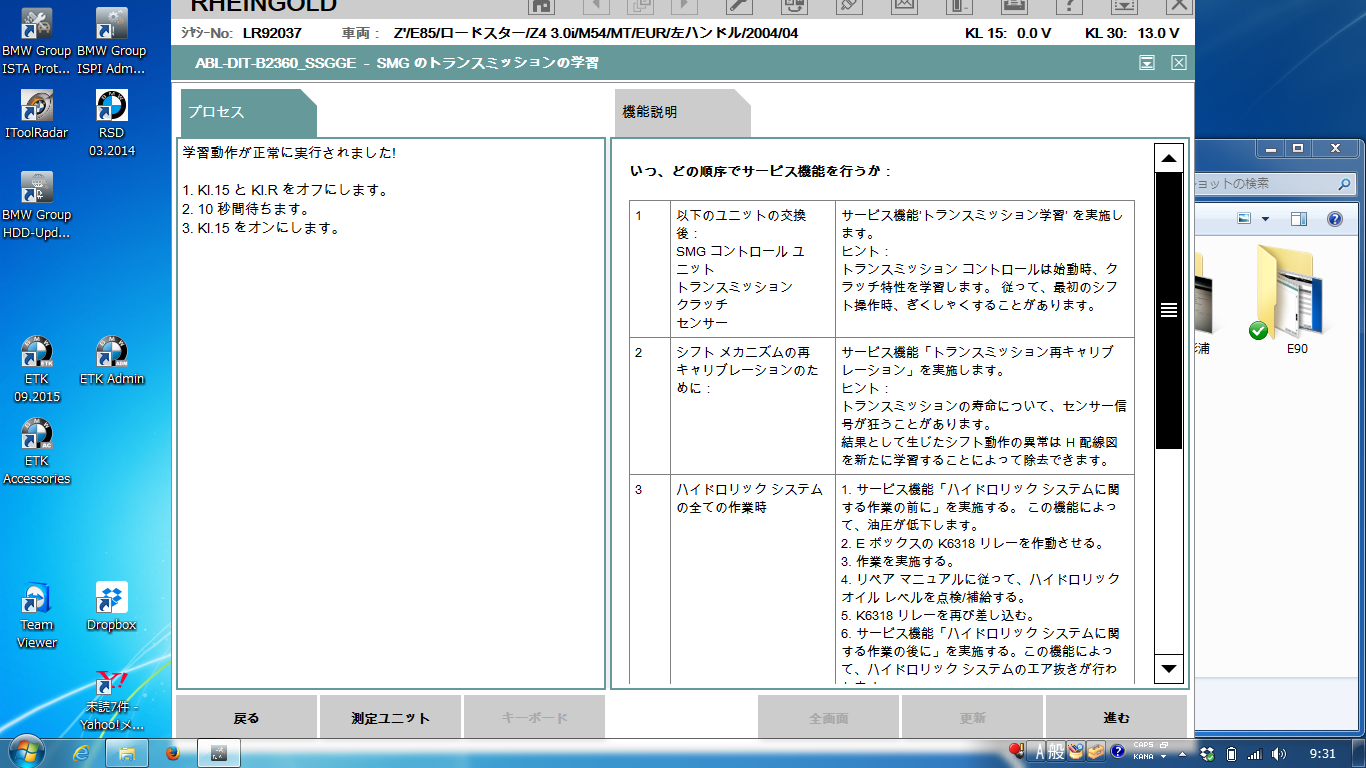The height and width of the screenshot is (768, 1366).
Task: Open the E90 folder in the Explorer window
Action: (1291, 300)
